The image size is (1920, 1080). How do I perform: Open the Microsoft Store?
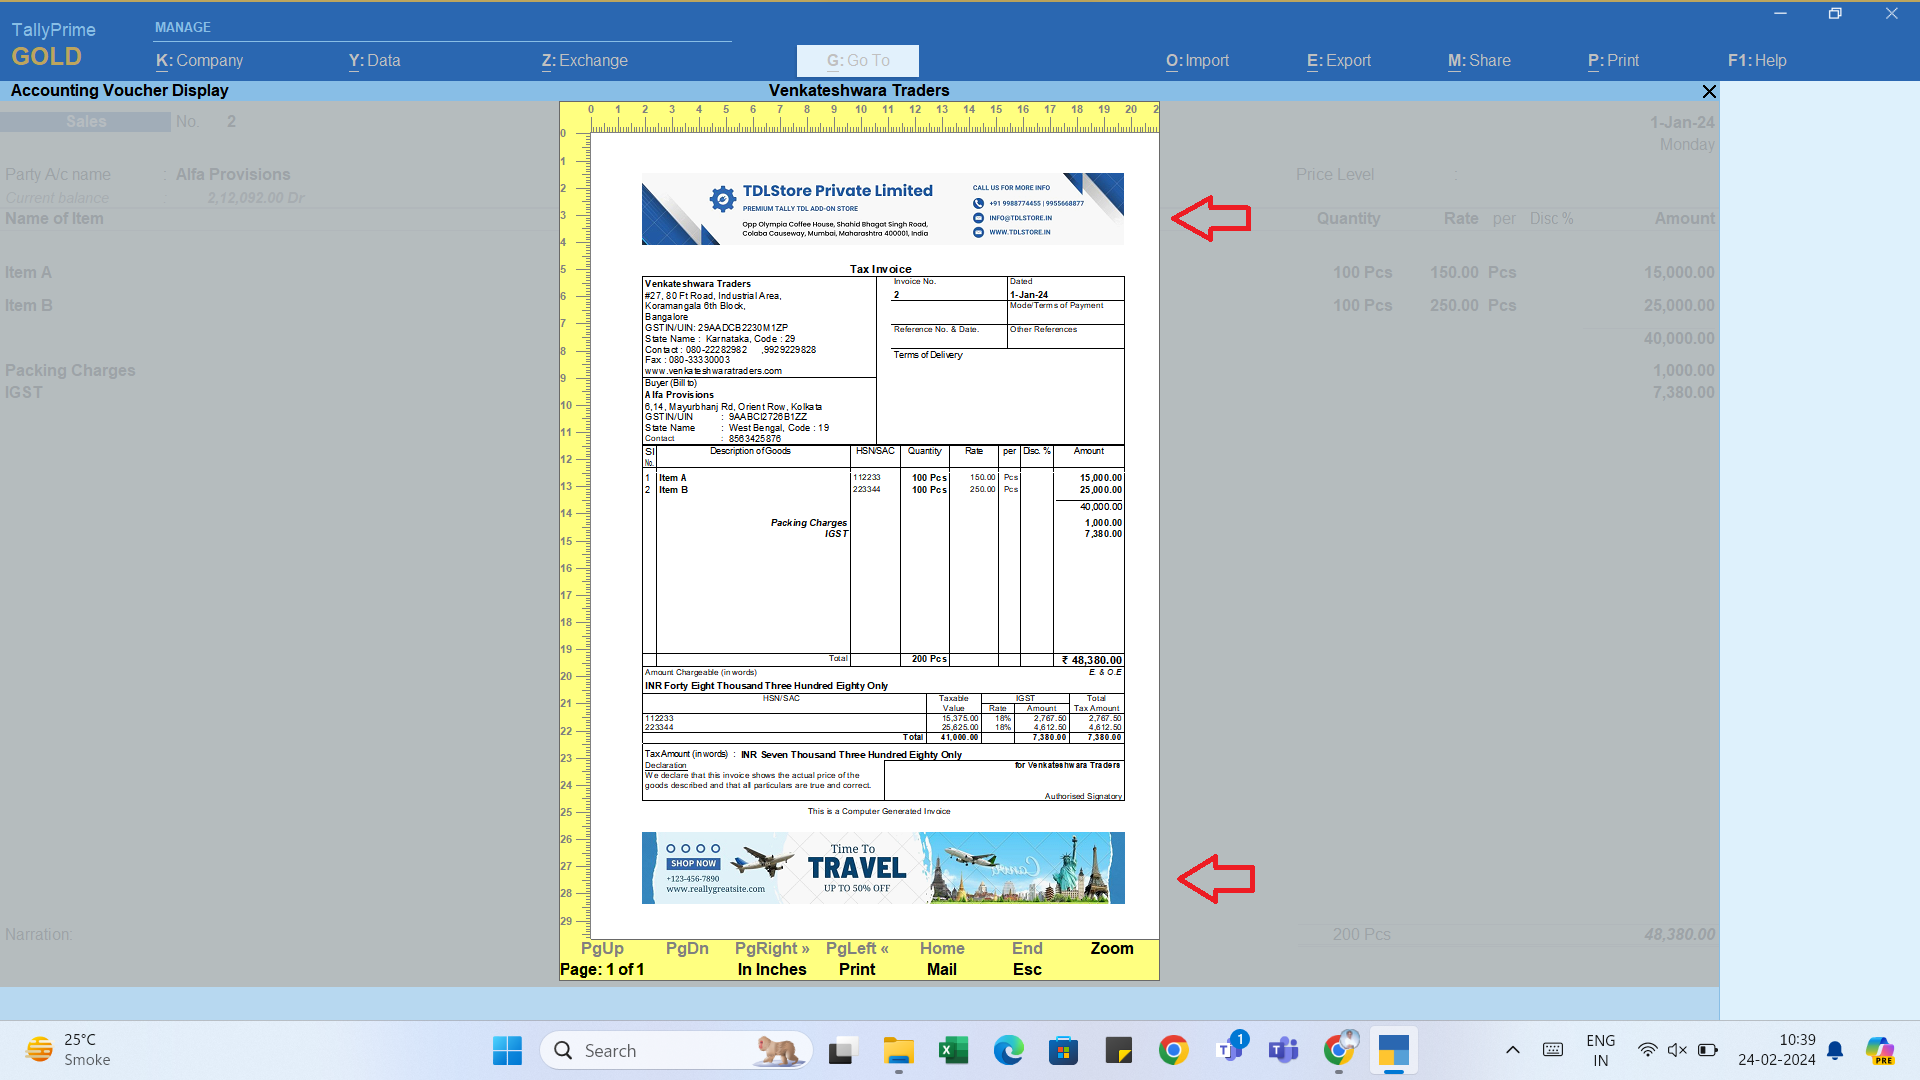tap(1063, 1050)
